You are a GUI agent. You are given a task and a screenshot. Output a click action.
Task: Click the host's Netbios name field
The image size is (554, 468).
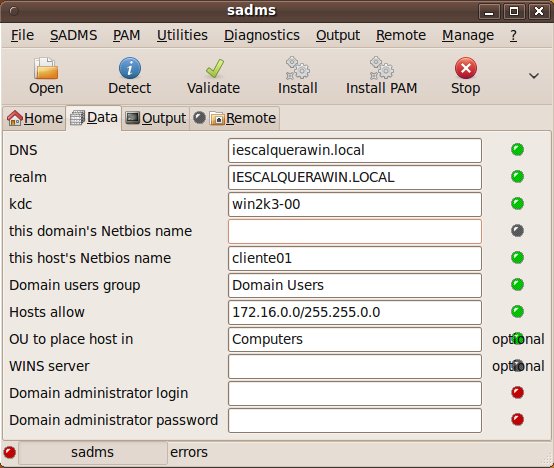point(355,258)
